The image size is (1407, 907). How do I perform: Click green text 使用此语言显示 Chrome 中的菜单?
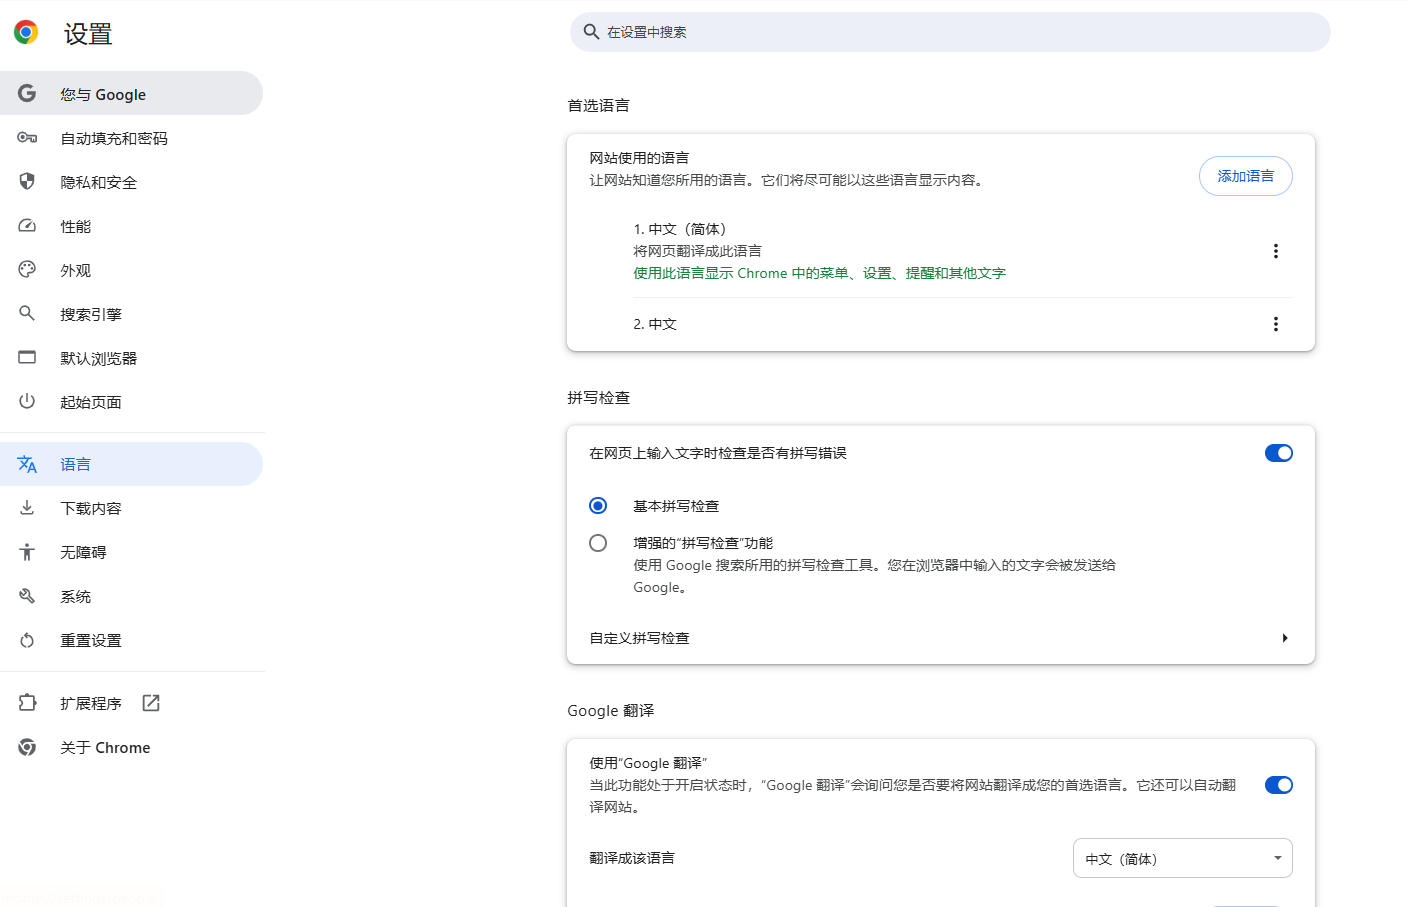tap(819, 273)
